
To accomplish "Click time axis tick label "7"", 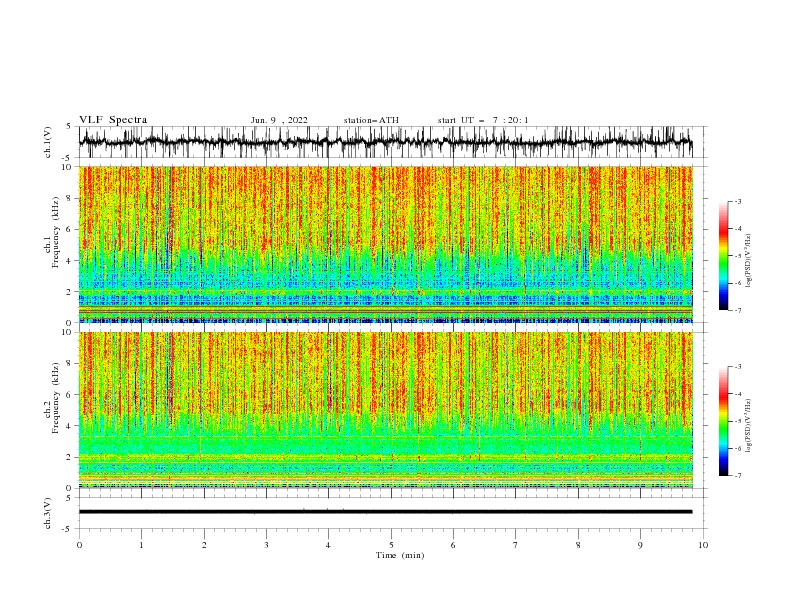I will [516, 545].
